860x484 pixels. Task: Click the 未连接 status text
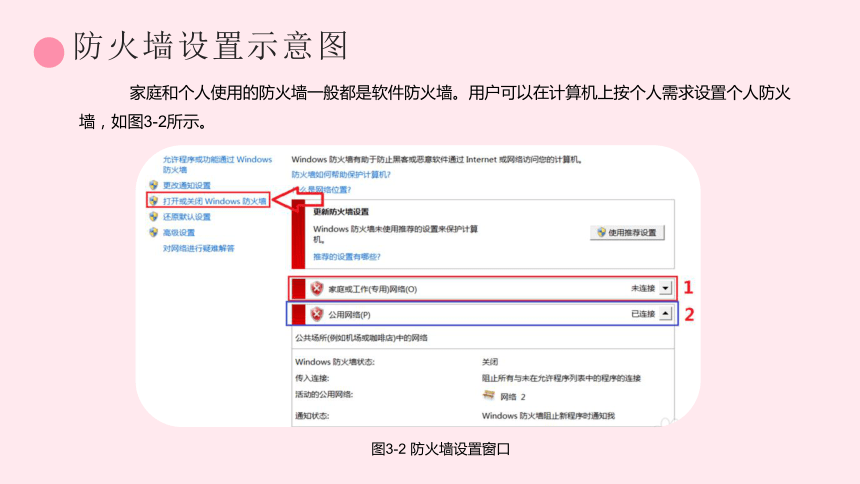(x=643, y=288)
